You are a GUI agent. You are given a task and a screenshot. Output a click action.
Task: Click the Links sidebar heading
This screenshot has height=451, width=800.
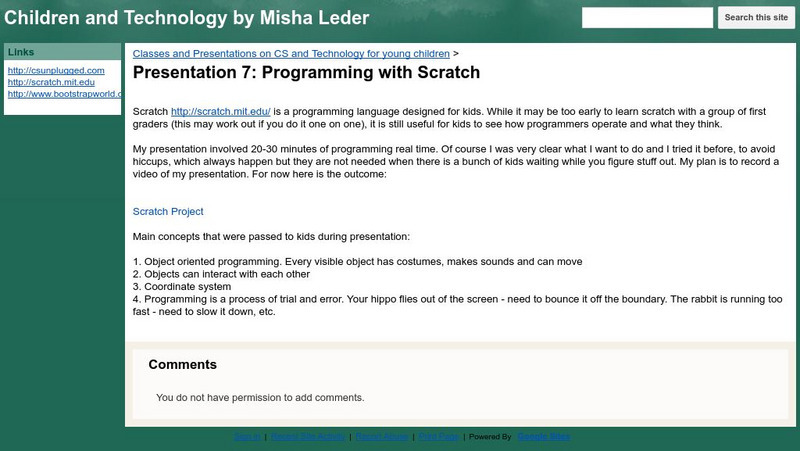(x=22, y=51)
